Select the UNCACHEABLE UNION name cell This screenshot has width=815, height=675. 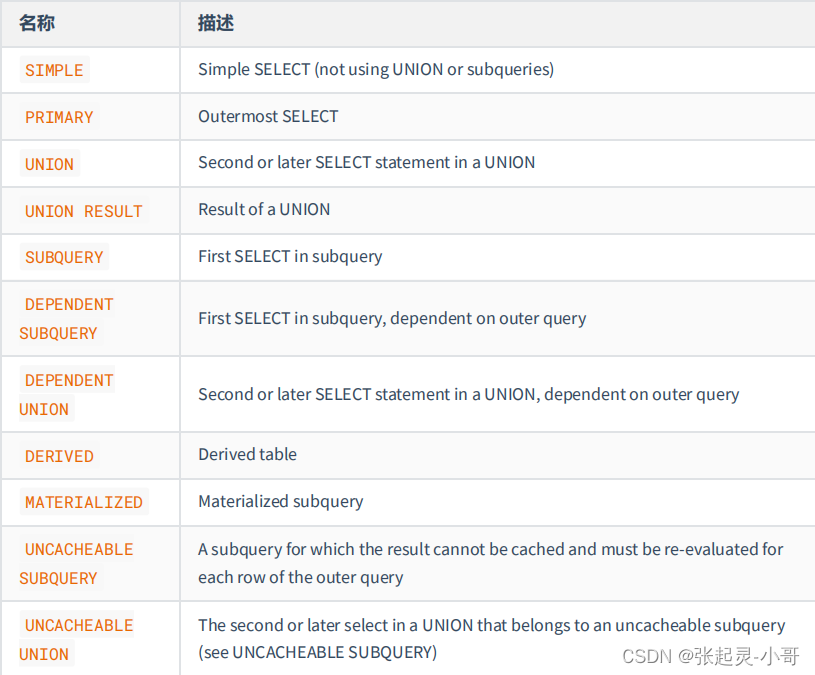click(76, 639)
